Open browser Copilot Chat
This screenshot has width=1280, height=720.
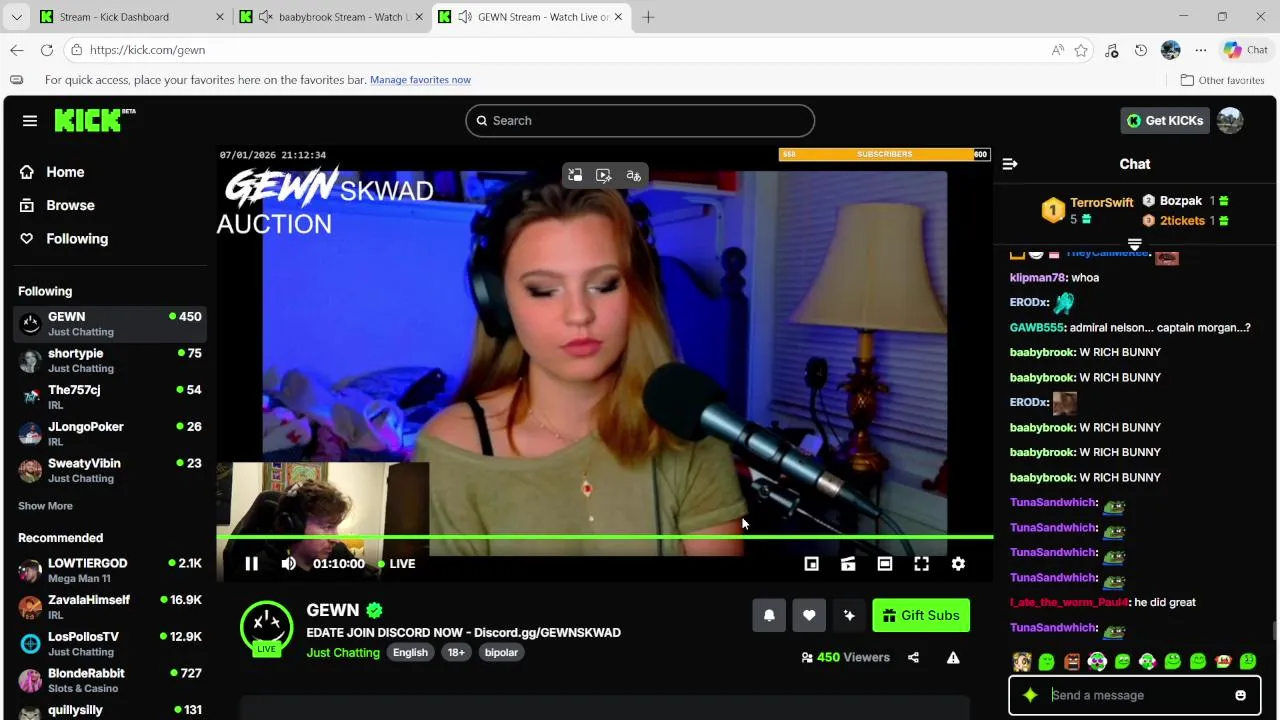point(1245,50)
